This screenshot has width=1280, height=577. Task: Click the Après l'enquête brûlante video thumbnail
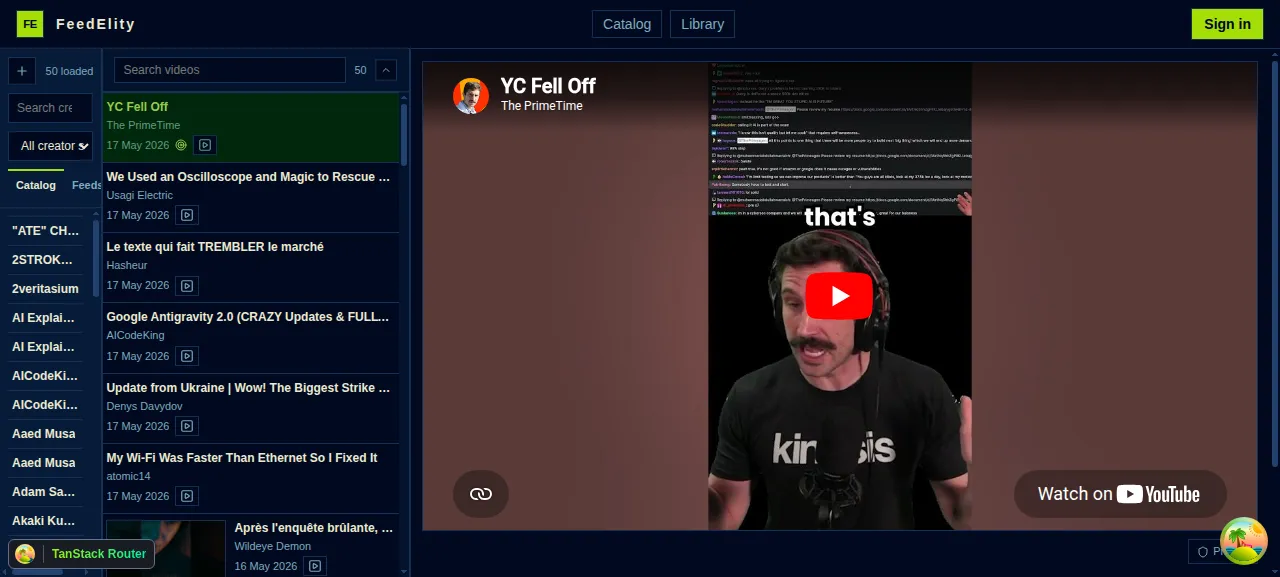[165, 548]
